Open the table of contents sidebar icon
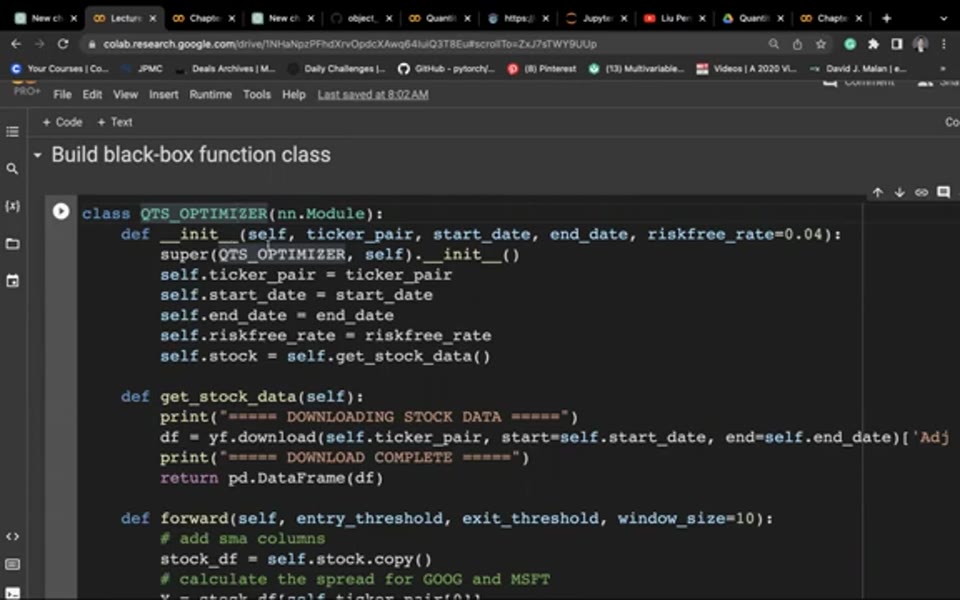 pyautogui.click(x=12, y=132)
